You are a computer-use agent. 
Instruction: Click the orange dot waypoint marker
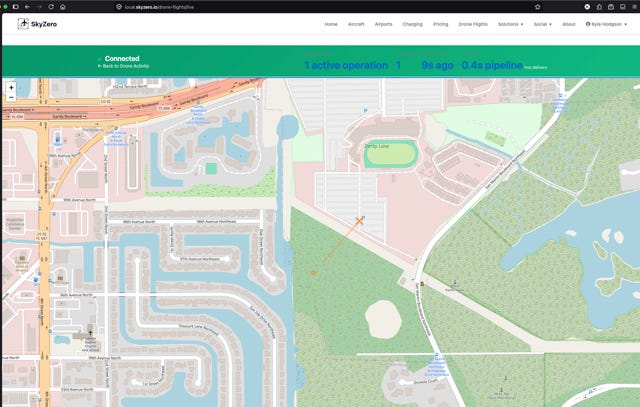313,273
